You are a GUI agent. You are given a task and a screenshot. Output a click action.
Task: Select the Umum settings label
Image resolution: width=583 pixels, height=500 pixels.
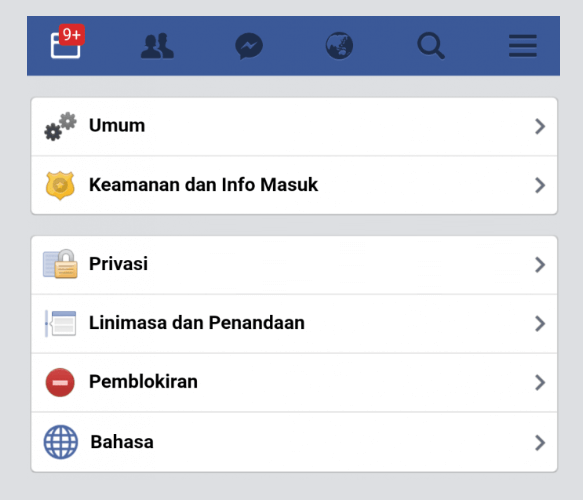tap(117, 125)
